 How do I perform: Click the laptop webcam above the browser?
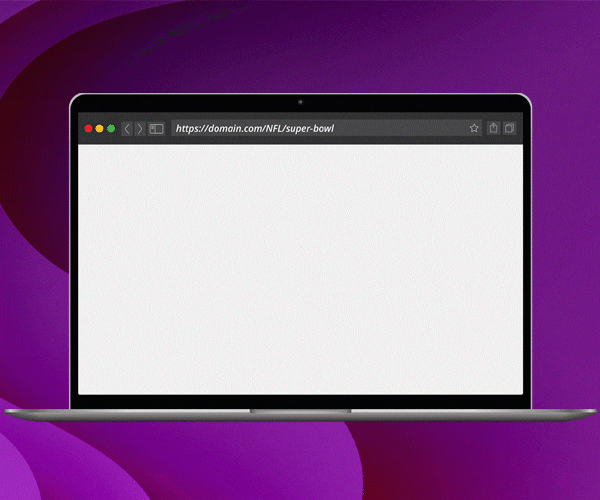tap(300, 102)
